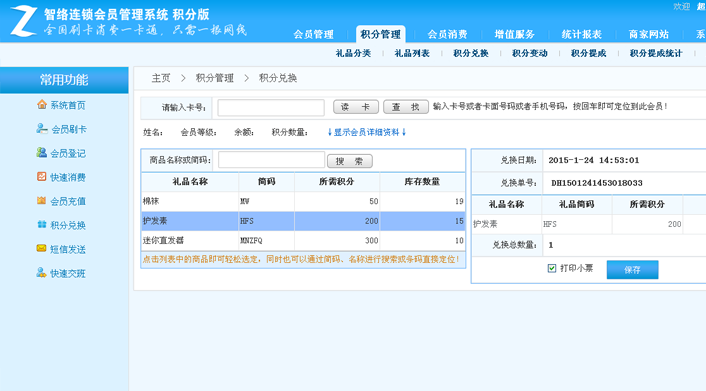This screenshot has height=391, width=706.
Task: Open the 礼品分类 submenu
Action: [x=353, y=53]
